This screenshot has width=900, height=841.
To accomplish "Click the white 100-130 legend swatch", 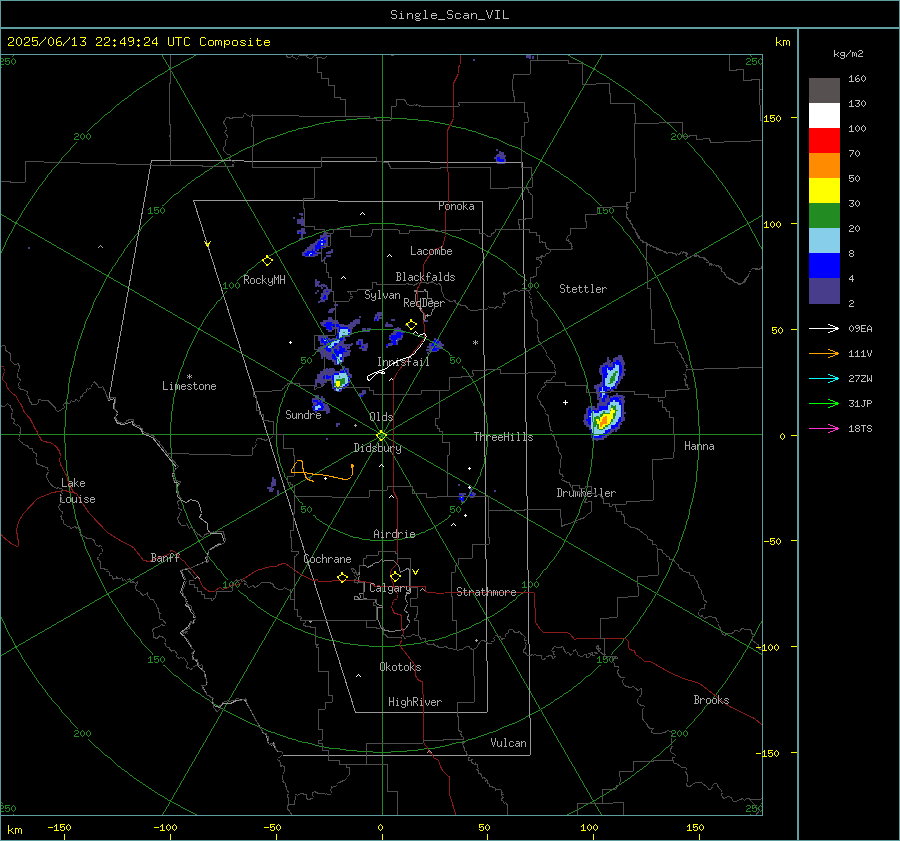I will click(824, 116).
